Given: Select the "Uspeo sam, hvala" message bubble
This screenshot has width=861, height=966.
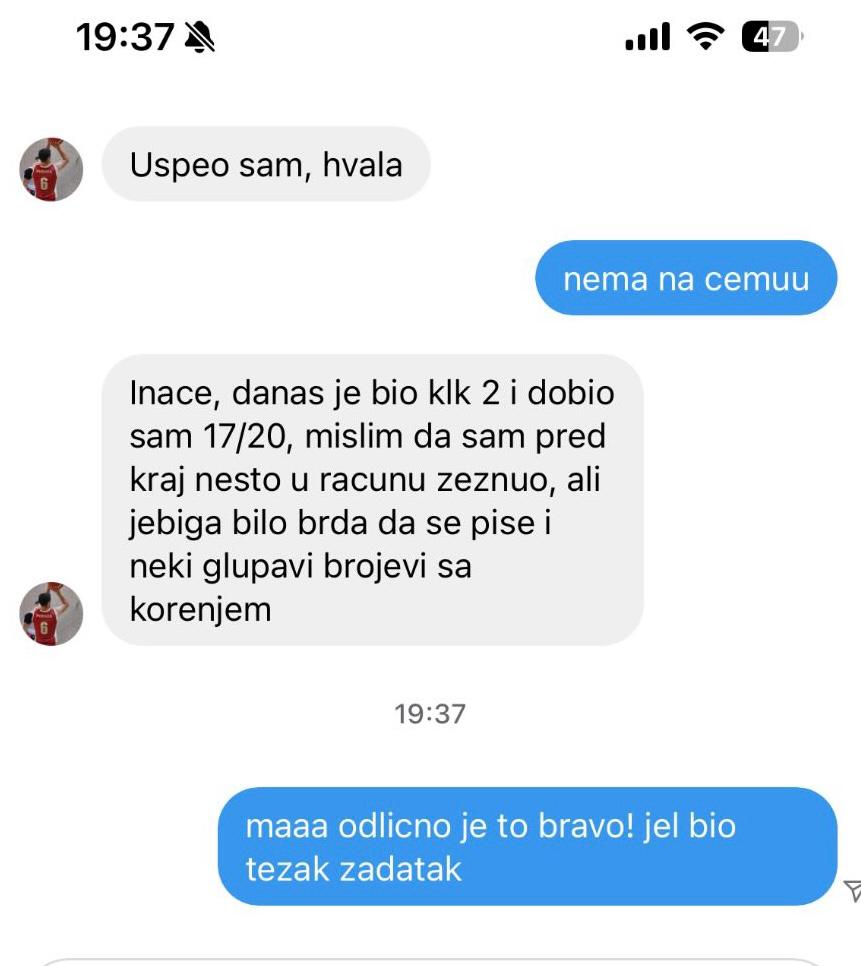Looking at the screenshot, I should pos(266,164).
